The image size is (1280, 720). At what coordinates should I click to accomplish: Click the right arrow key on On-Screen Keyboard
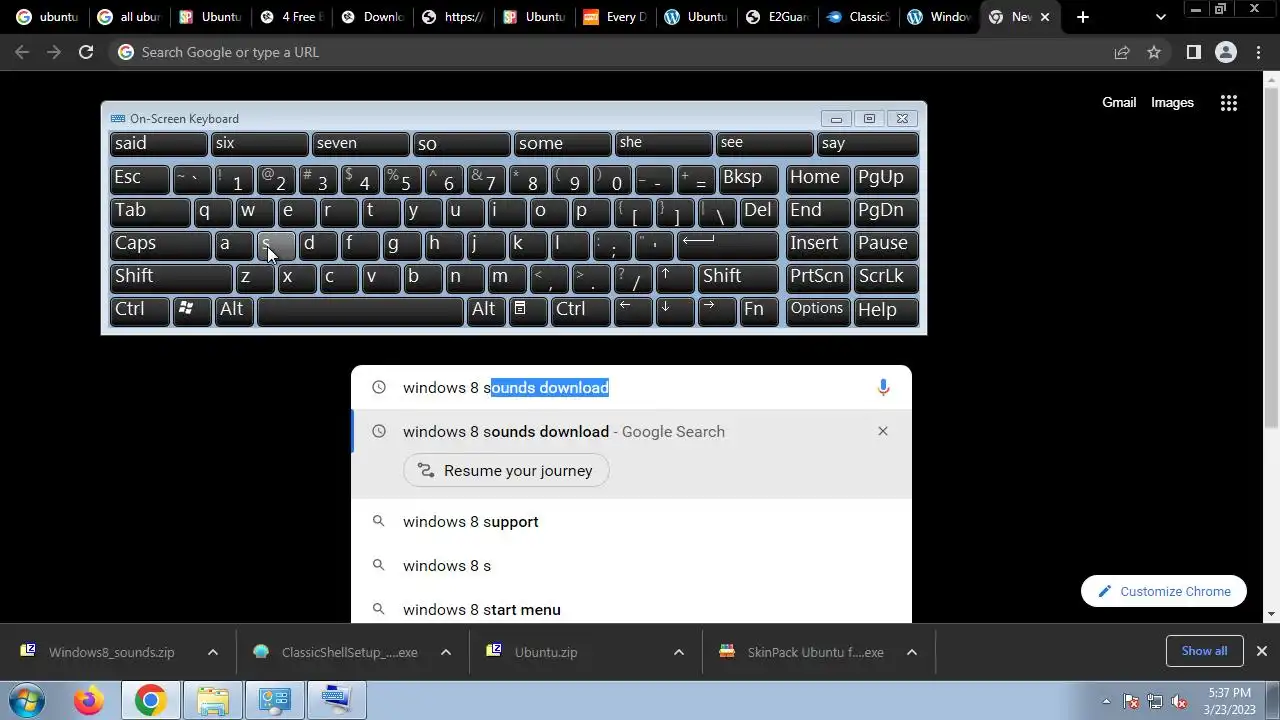[717, 310]
